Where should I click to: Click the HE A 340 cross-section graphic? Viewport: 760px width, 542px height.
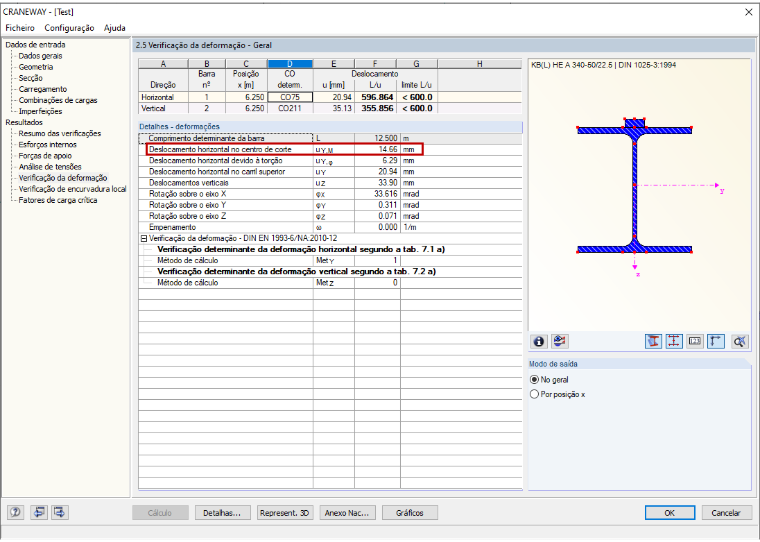click(634, 185)
